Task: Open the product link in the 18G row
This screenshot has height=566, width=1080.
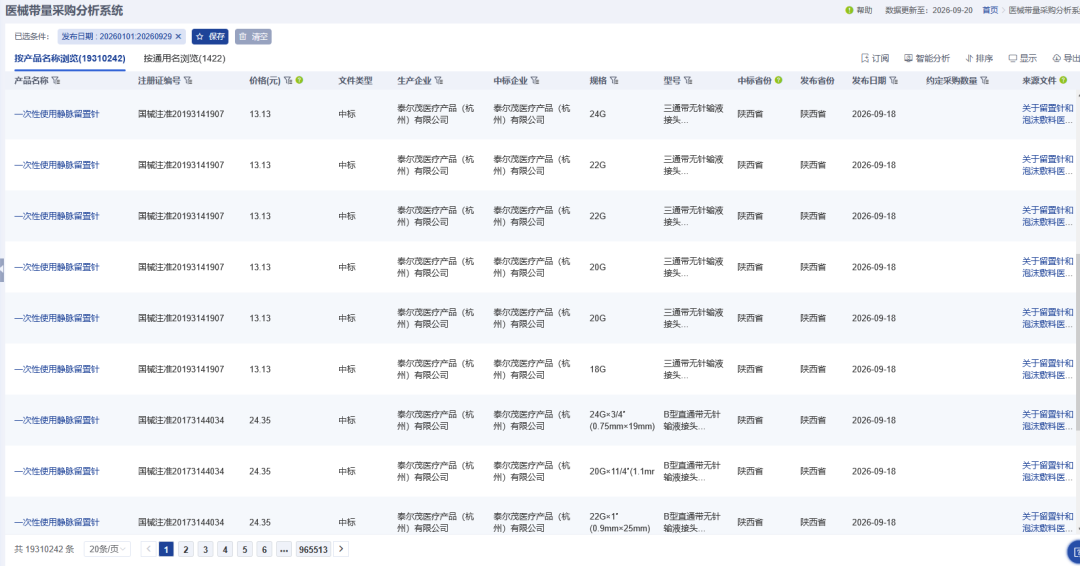Action: point(56,370)
